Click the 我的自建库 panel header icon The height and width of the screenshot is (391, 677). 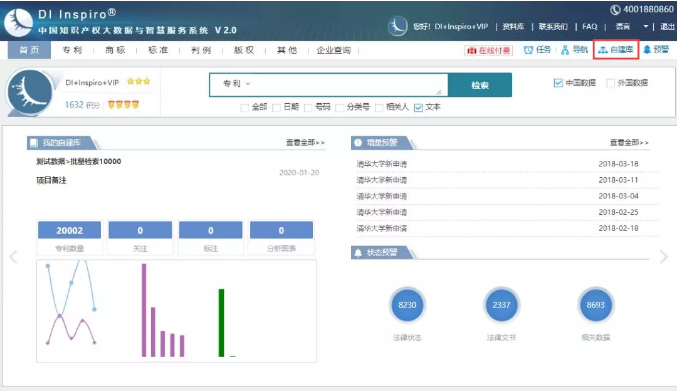33,142
